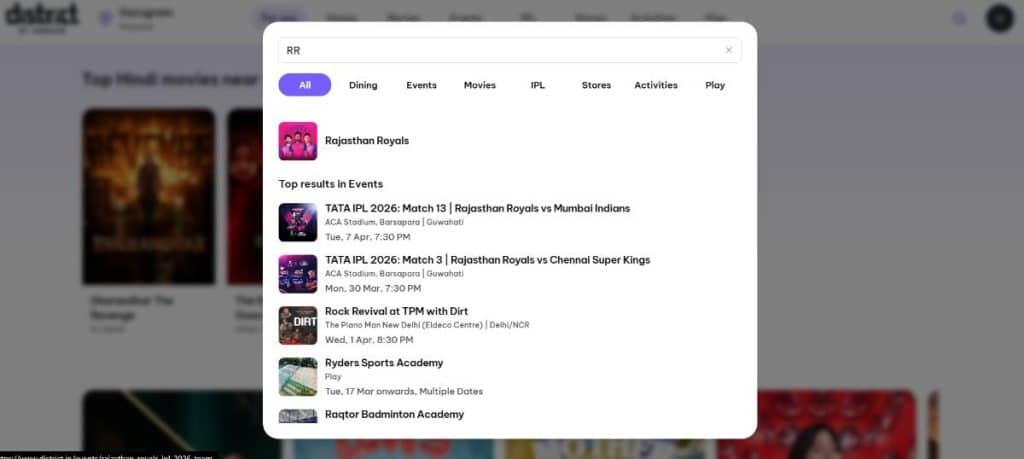Image resolution: width=1024 pixels, height=459 pixels.
Task: Click the District logo in the background page
Action: tap(42, 16)
